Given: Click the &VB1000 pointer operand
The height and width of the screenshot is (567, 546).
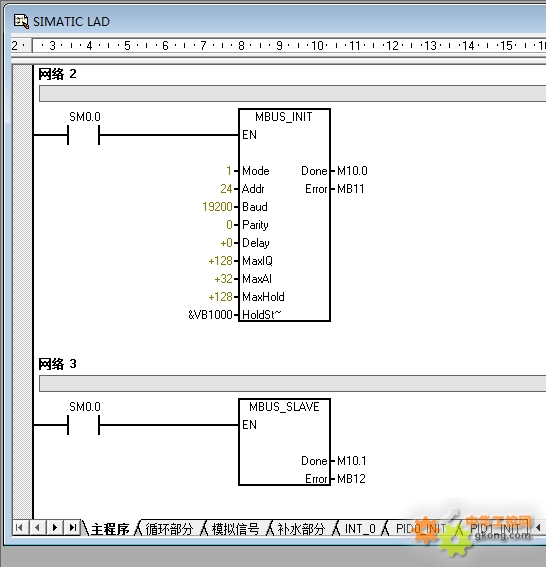Looking at the screenshot, I should [210, 315].
